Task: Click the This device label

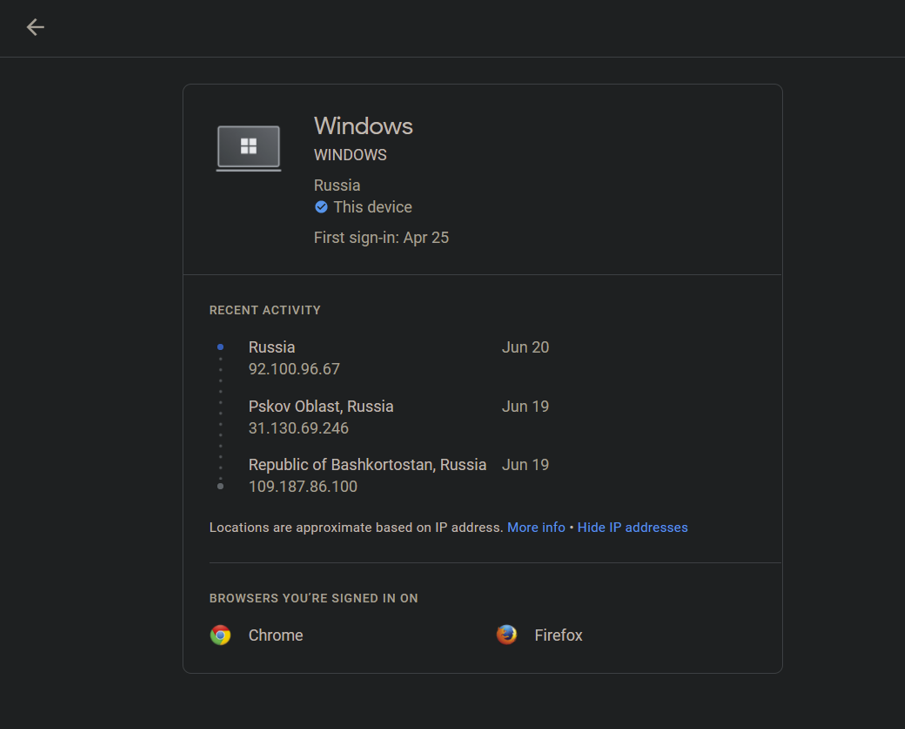Action: click(373, 207)
